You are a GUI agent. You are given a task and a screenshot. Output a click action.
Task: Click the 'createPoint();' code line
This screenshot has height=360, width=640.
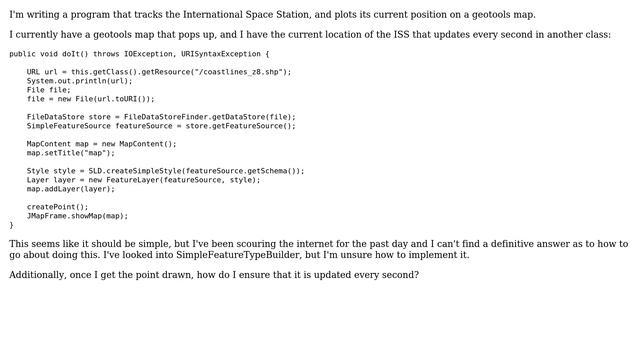[58, 207]
